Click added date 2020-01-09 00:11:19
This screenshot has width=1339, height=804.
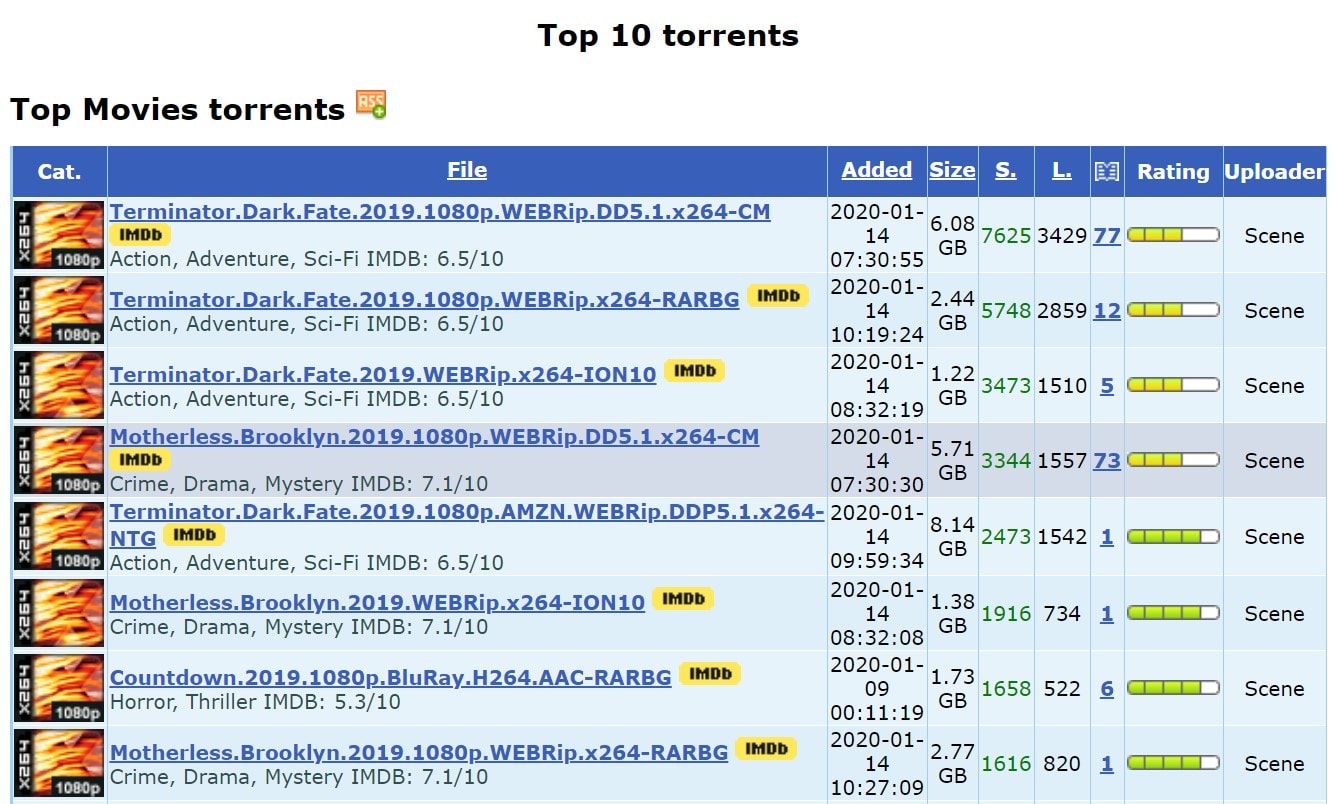pyautogui.click(x=877, y=688)
